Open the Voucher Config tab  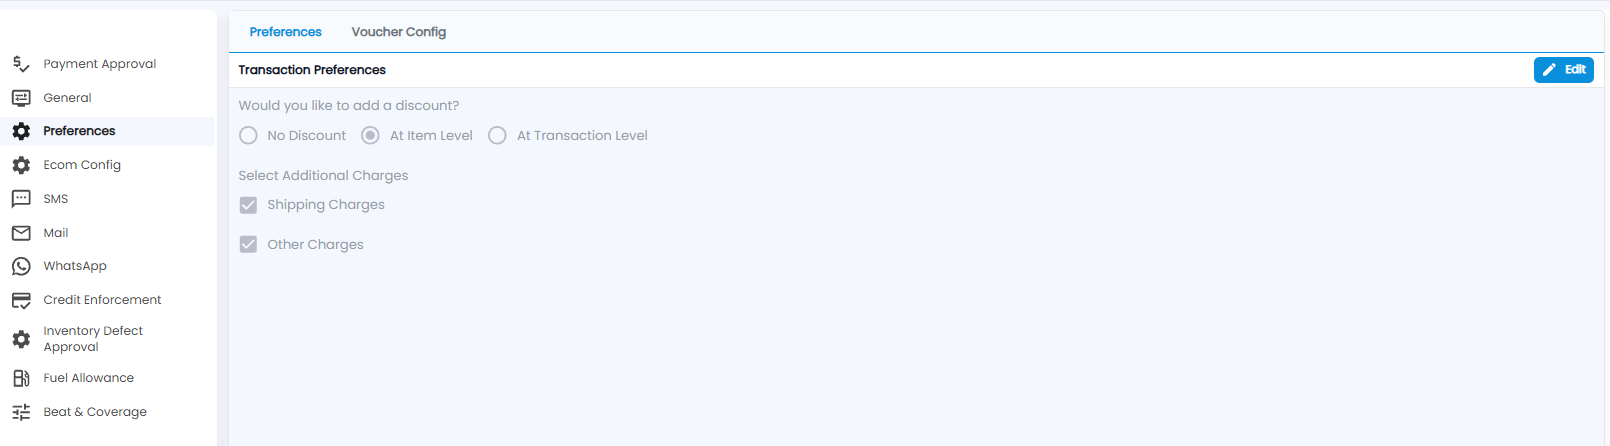399,32
